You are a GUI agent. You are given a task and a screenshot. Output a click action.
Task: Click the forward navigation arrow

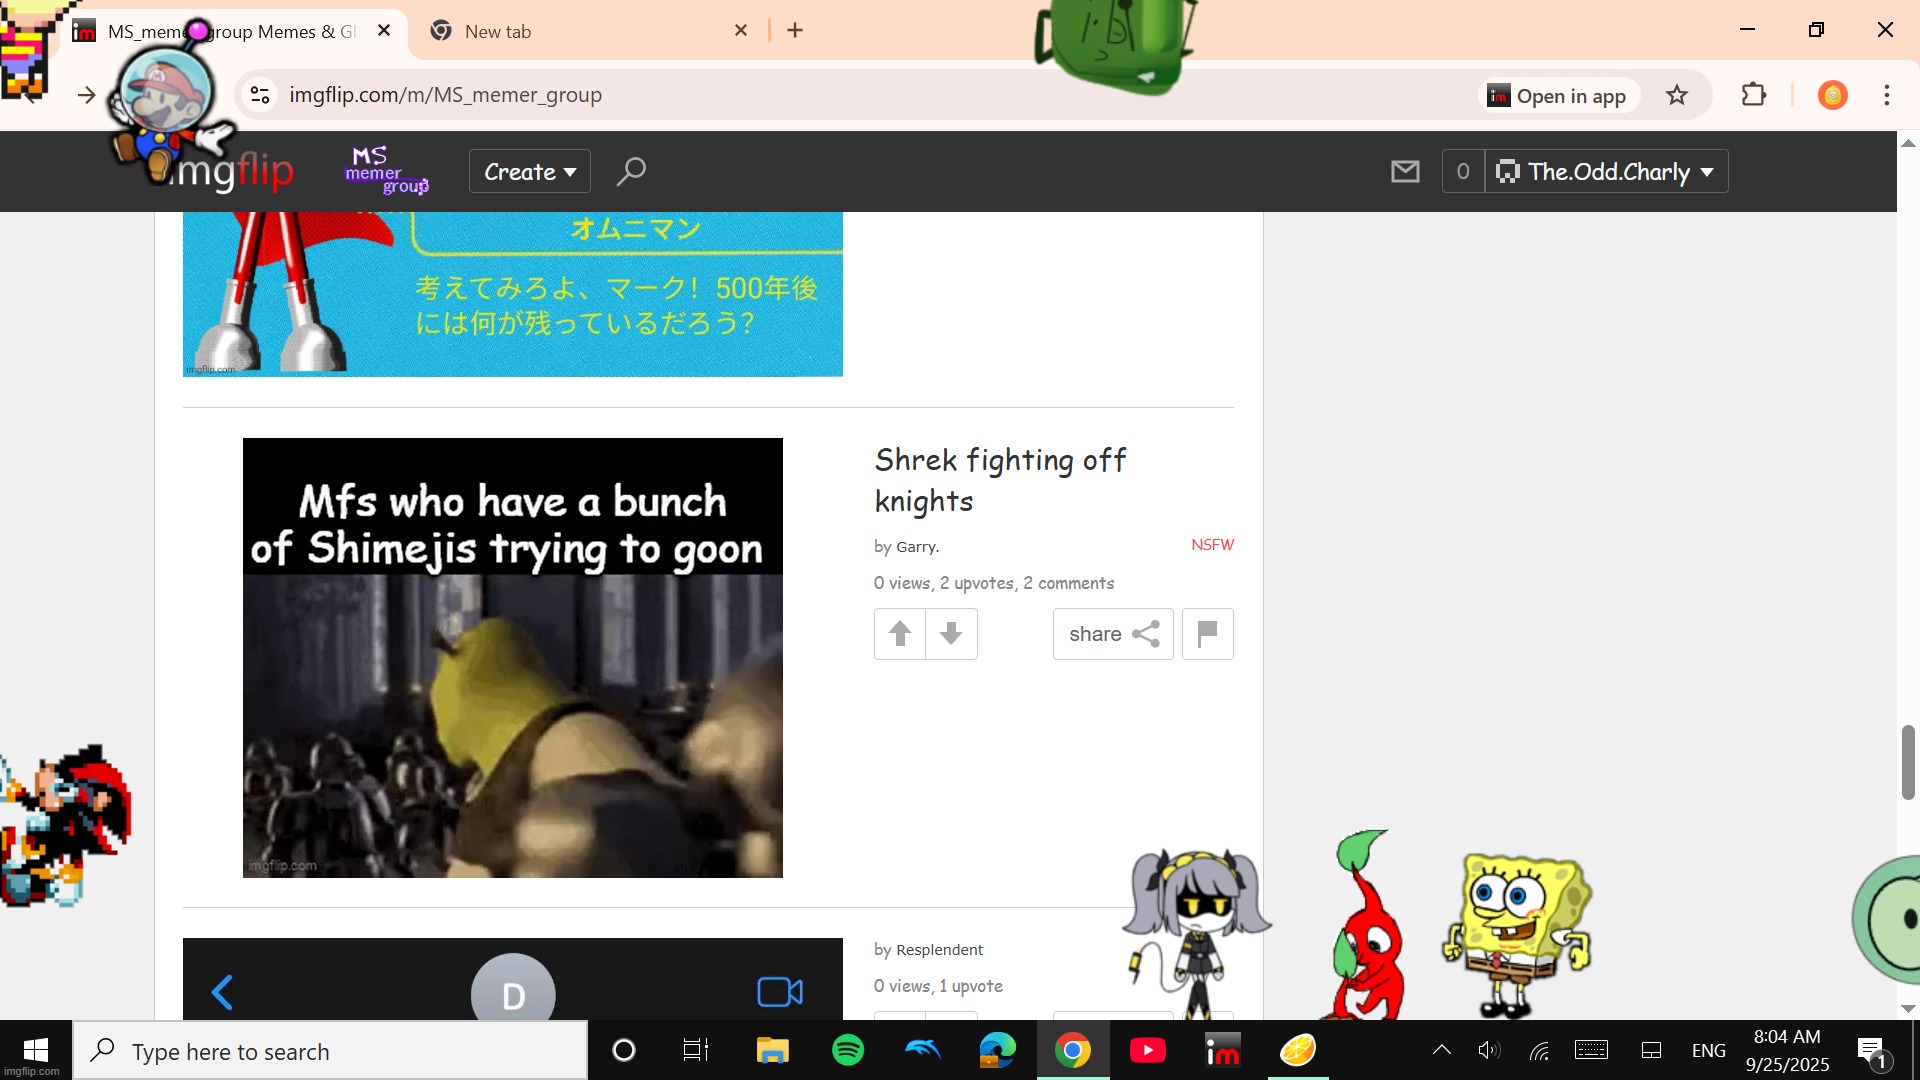click(x=87, y=95)
